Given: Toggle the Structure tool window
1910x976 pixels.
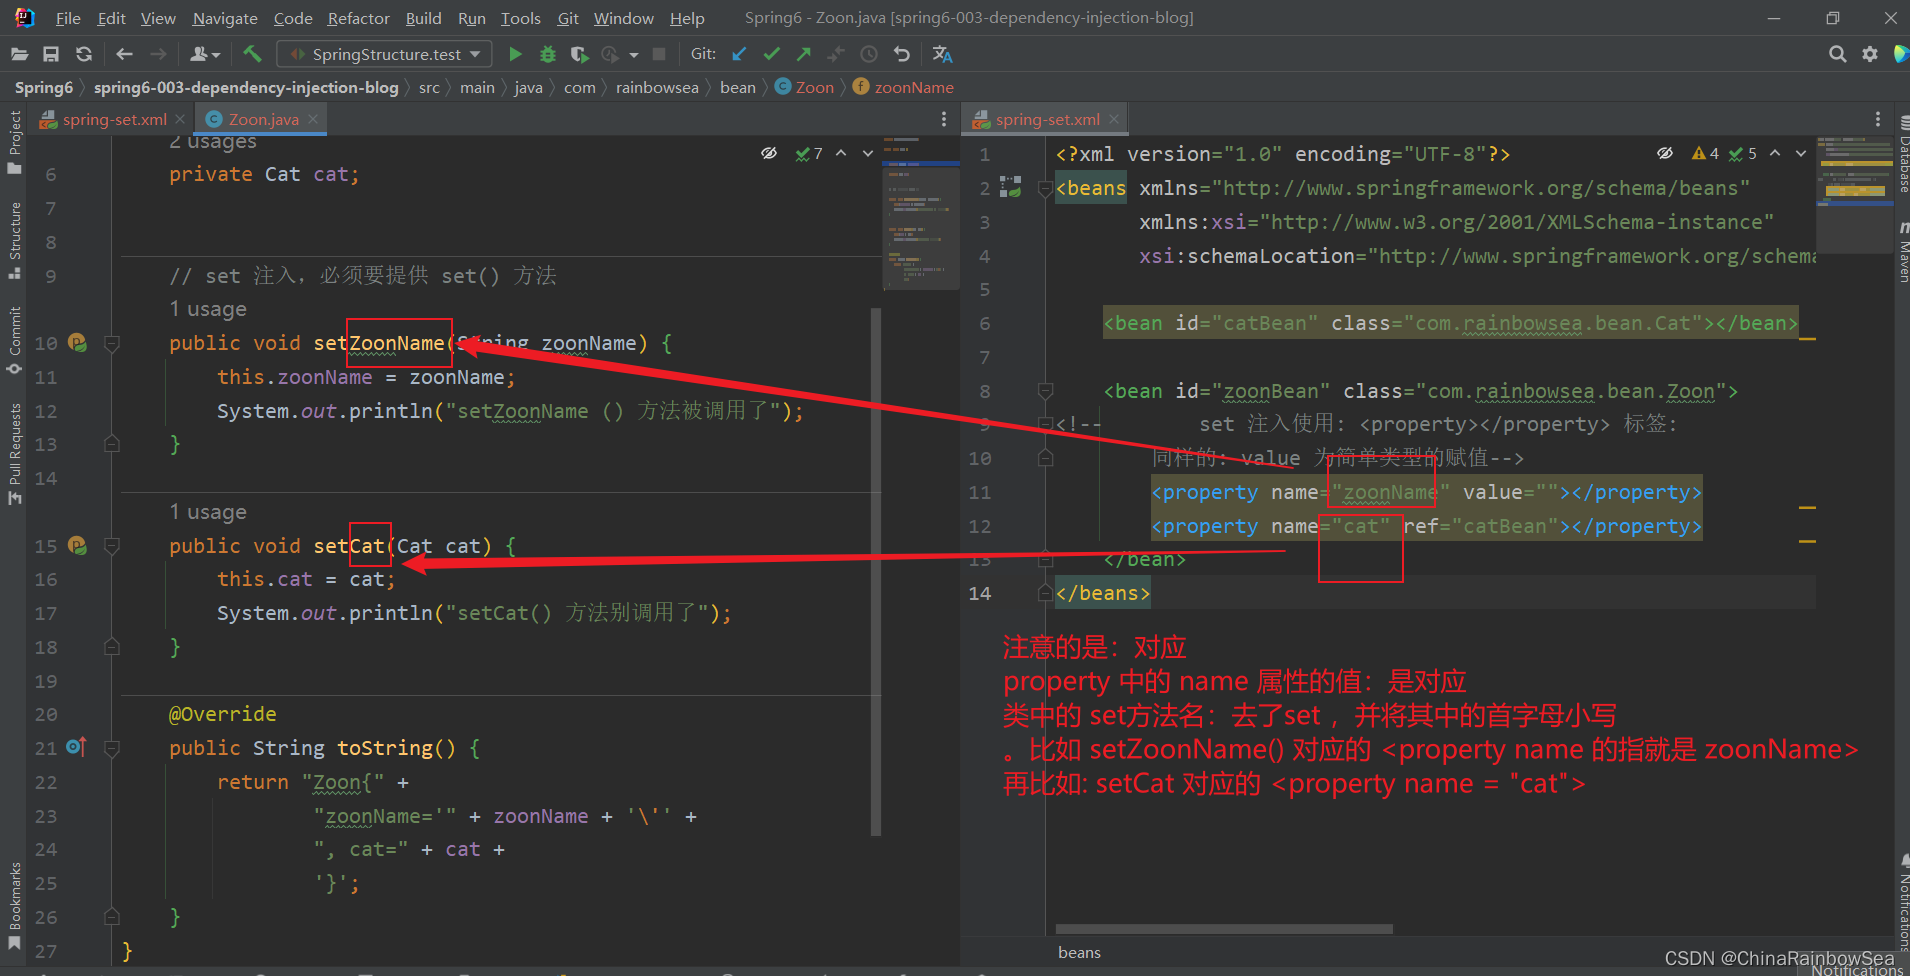Looking at the screenshot, I should click(14, 241).
